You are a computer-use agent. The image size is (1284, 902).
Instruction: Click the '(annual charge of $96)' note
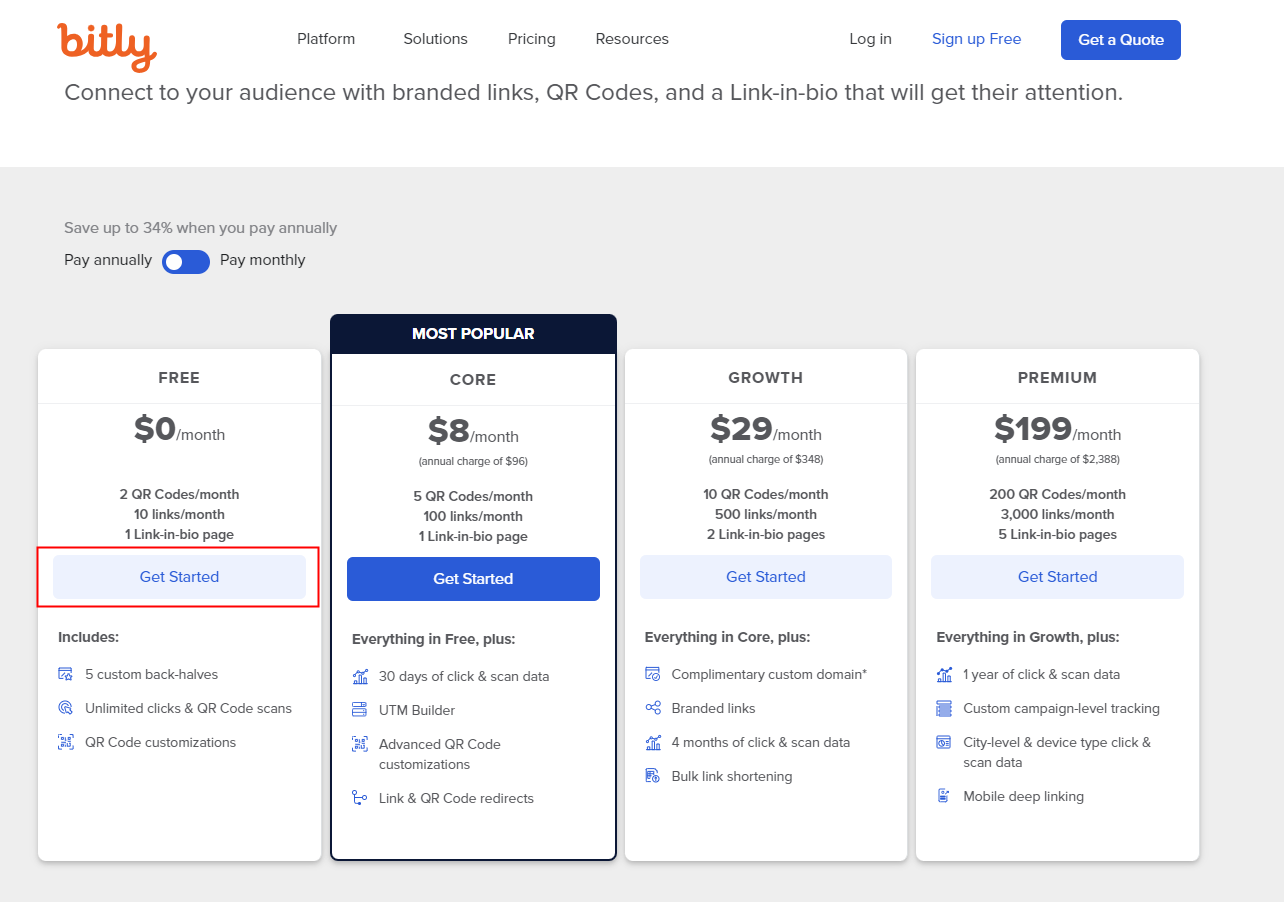pyautogui.click(x=473, y=462)
